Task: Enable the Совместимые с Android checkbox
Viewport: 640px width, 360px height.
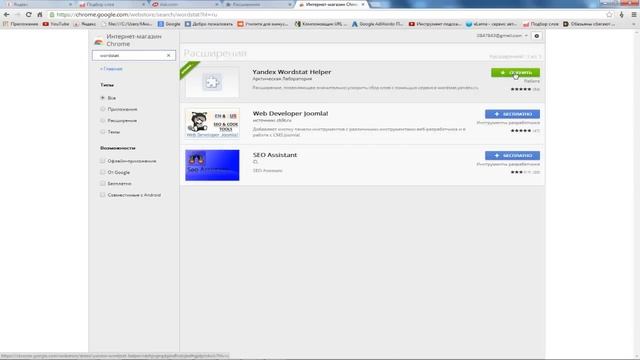Action: click(x=103, y=195)
